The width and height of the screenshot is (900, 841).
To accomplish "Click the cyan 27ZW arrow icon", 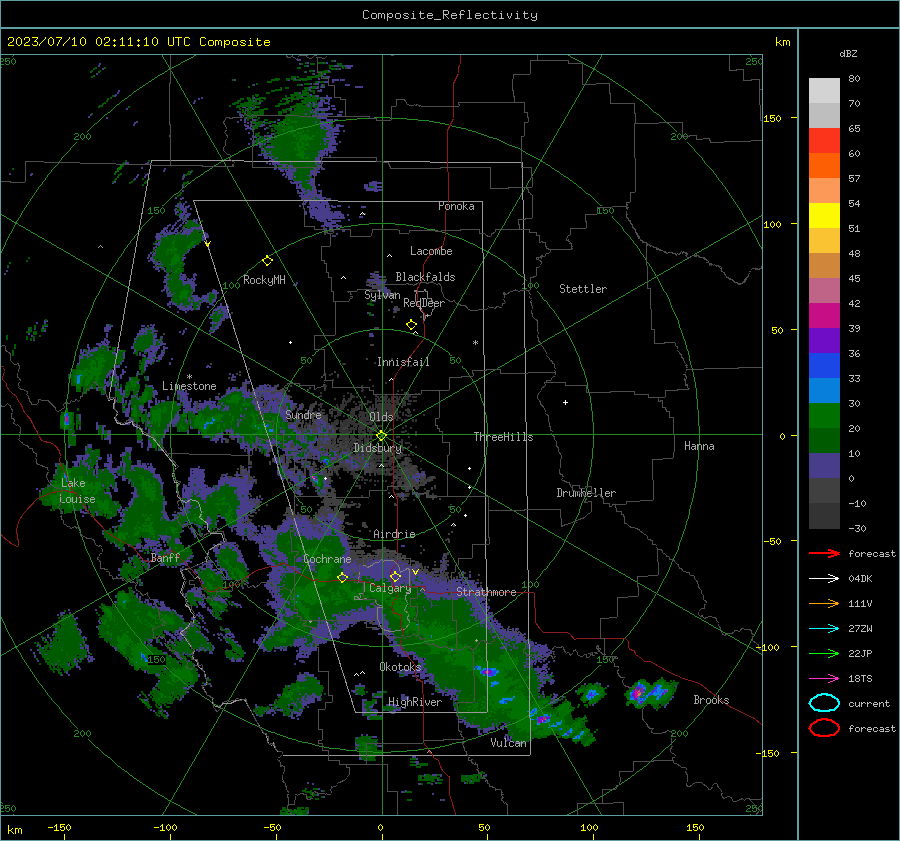I will pyautogui.click(x=824, y=629).
